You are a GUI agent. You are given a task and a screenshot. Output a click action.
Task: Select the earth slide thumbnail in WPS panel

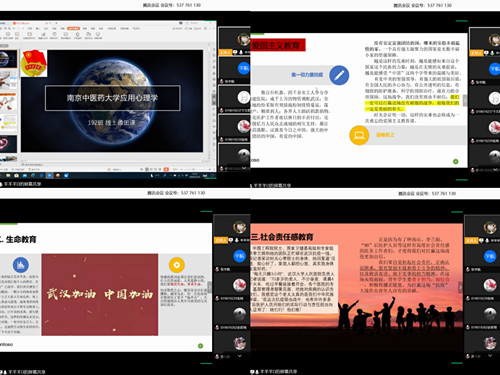coord(8,59)
